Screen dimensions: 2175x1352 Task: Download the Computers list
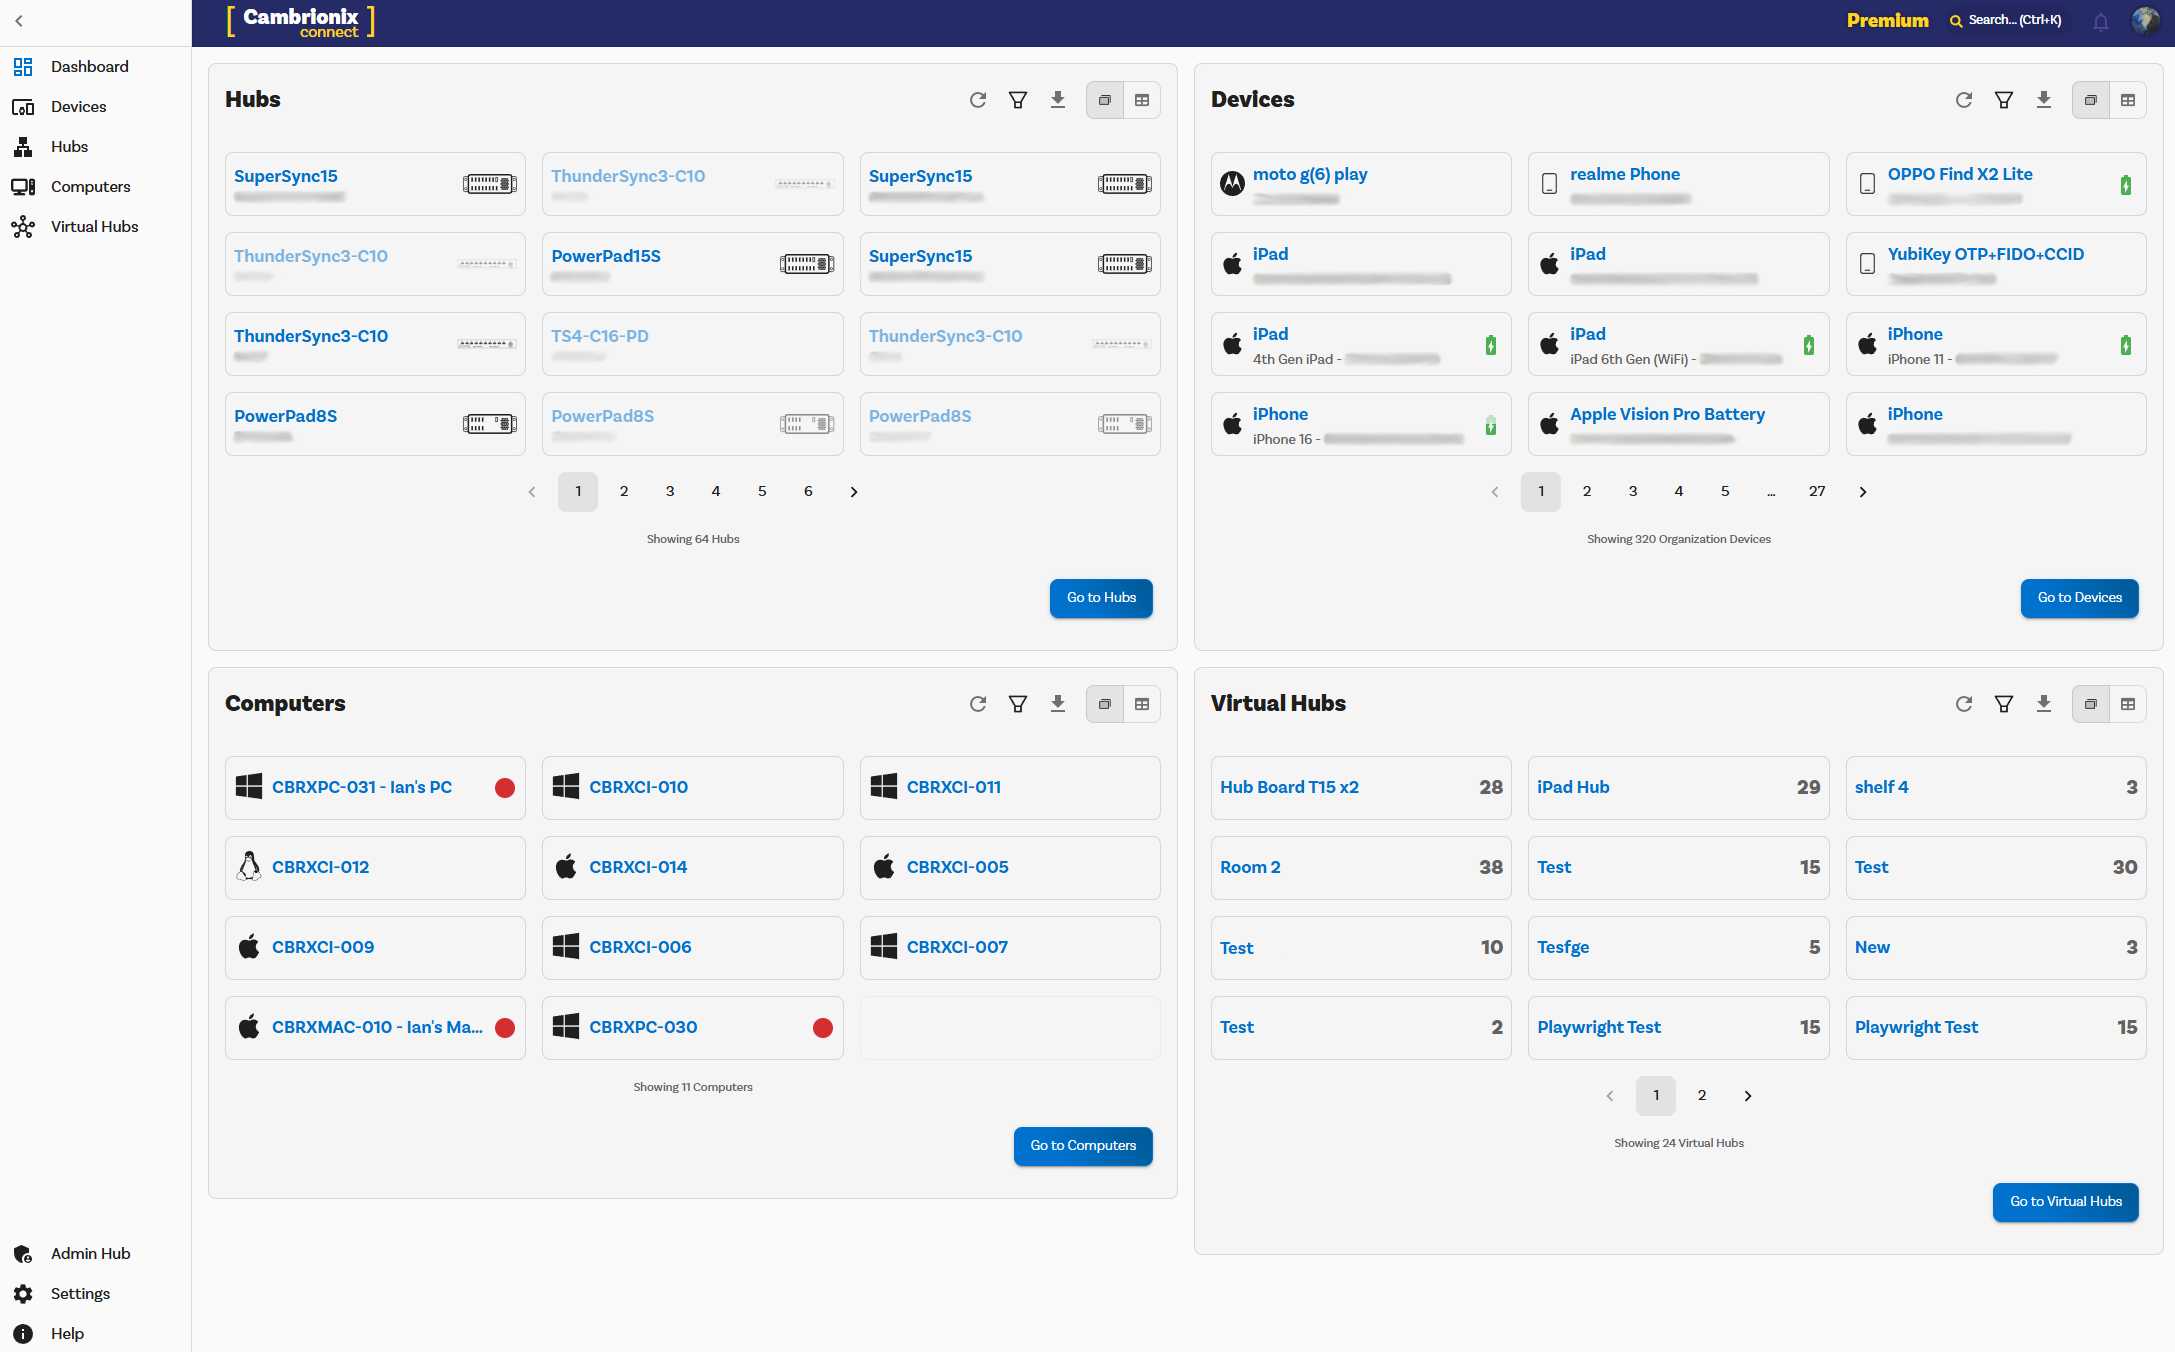click(1057, 704)
